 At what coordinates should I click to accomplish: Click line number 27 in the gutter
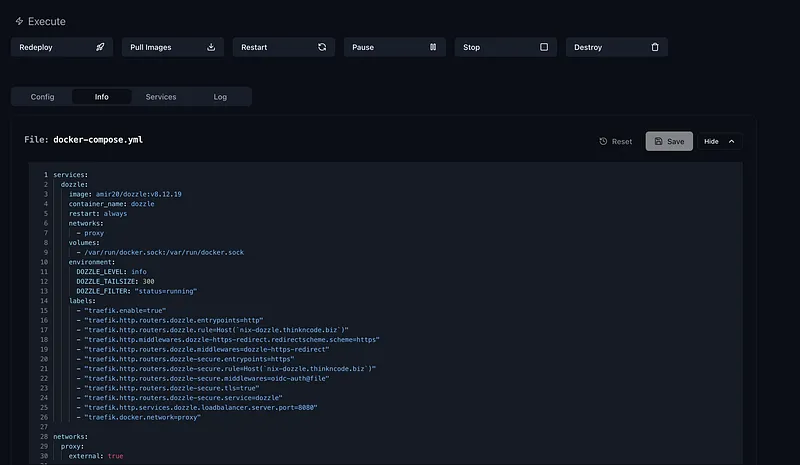click(44, 427)
